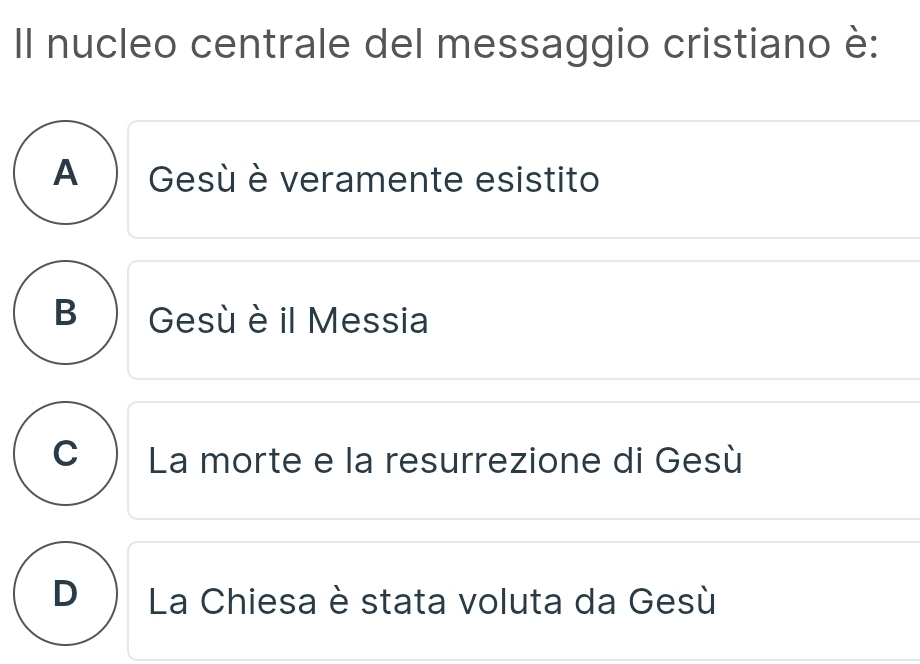Click the letter D bubble
920x664 pixels.
click(66, 596)
